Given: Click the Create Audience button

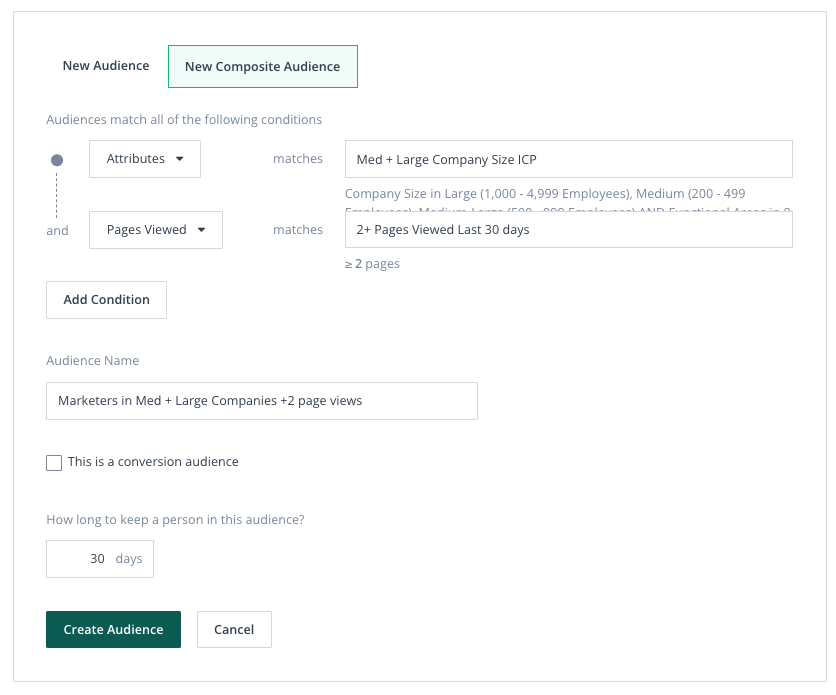Looking at the screenshot, I should click(113, 629).
